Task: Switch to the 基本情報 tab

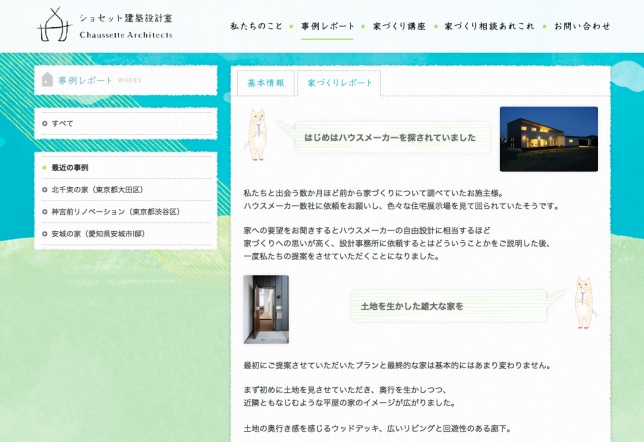Action: coord(266,83)
